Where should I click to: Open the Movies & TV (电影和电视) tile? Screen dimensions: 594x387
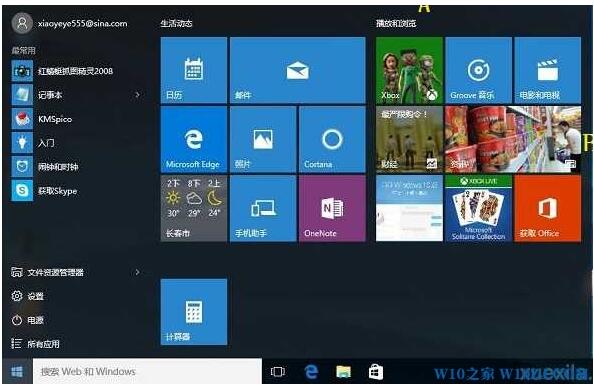point(547,70)
